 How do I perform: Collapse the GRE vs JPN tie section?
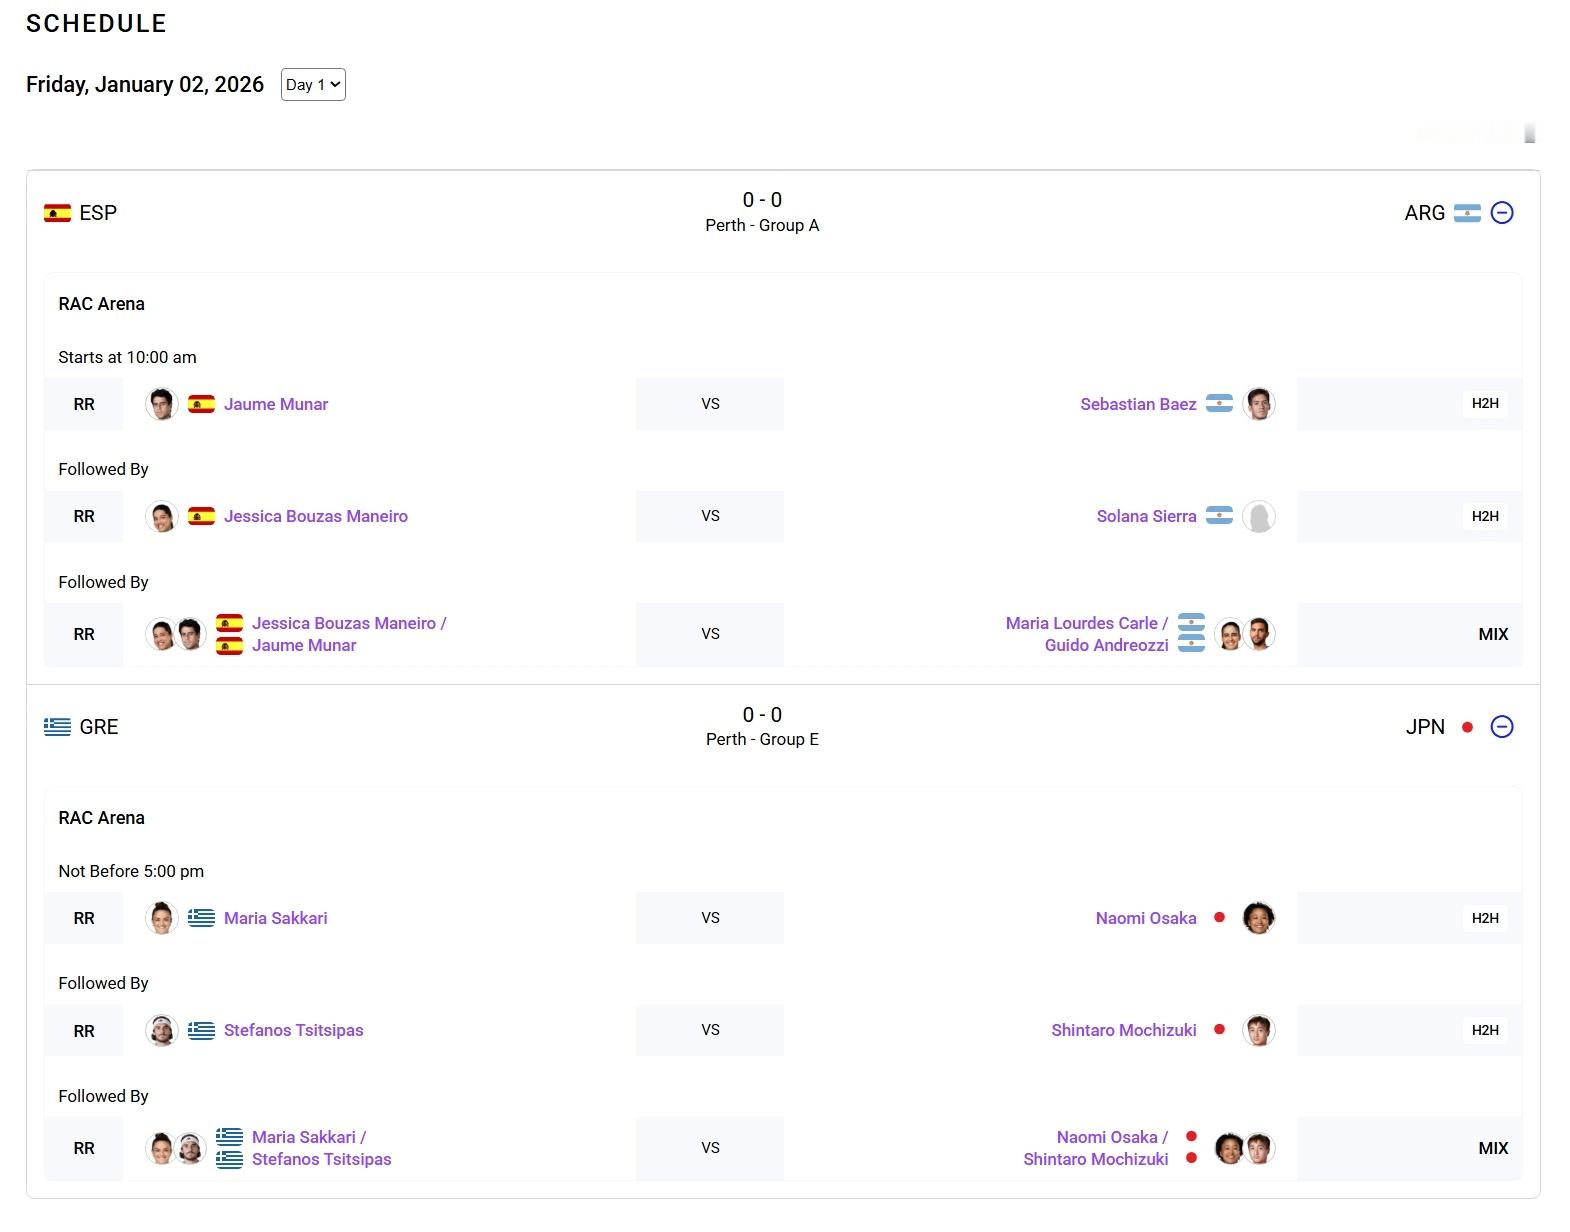tap(1501, 727)
